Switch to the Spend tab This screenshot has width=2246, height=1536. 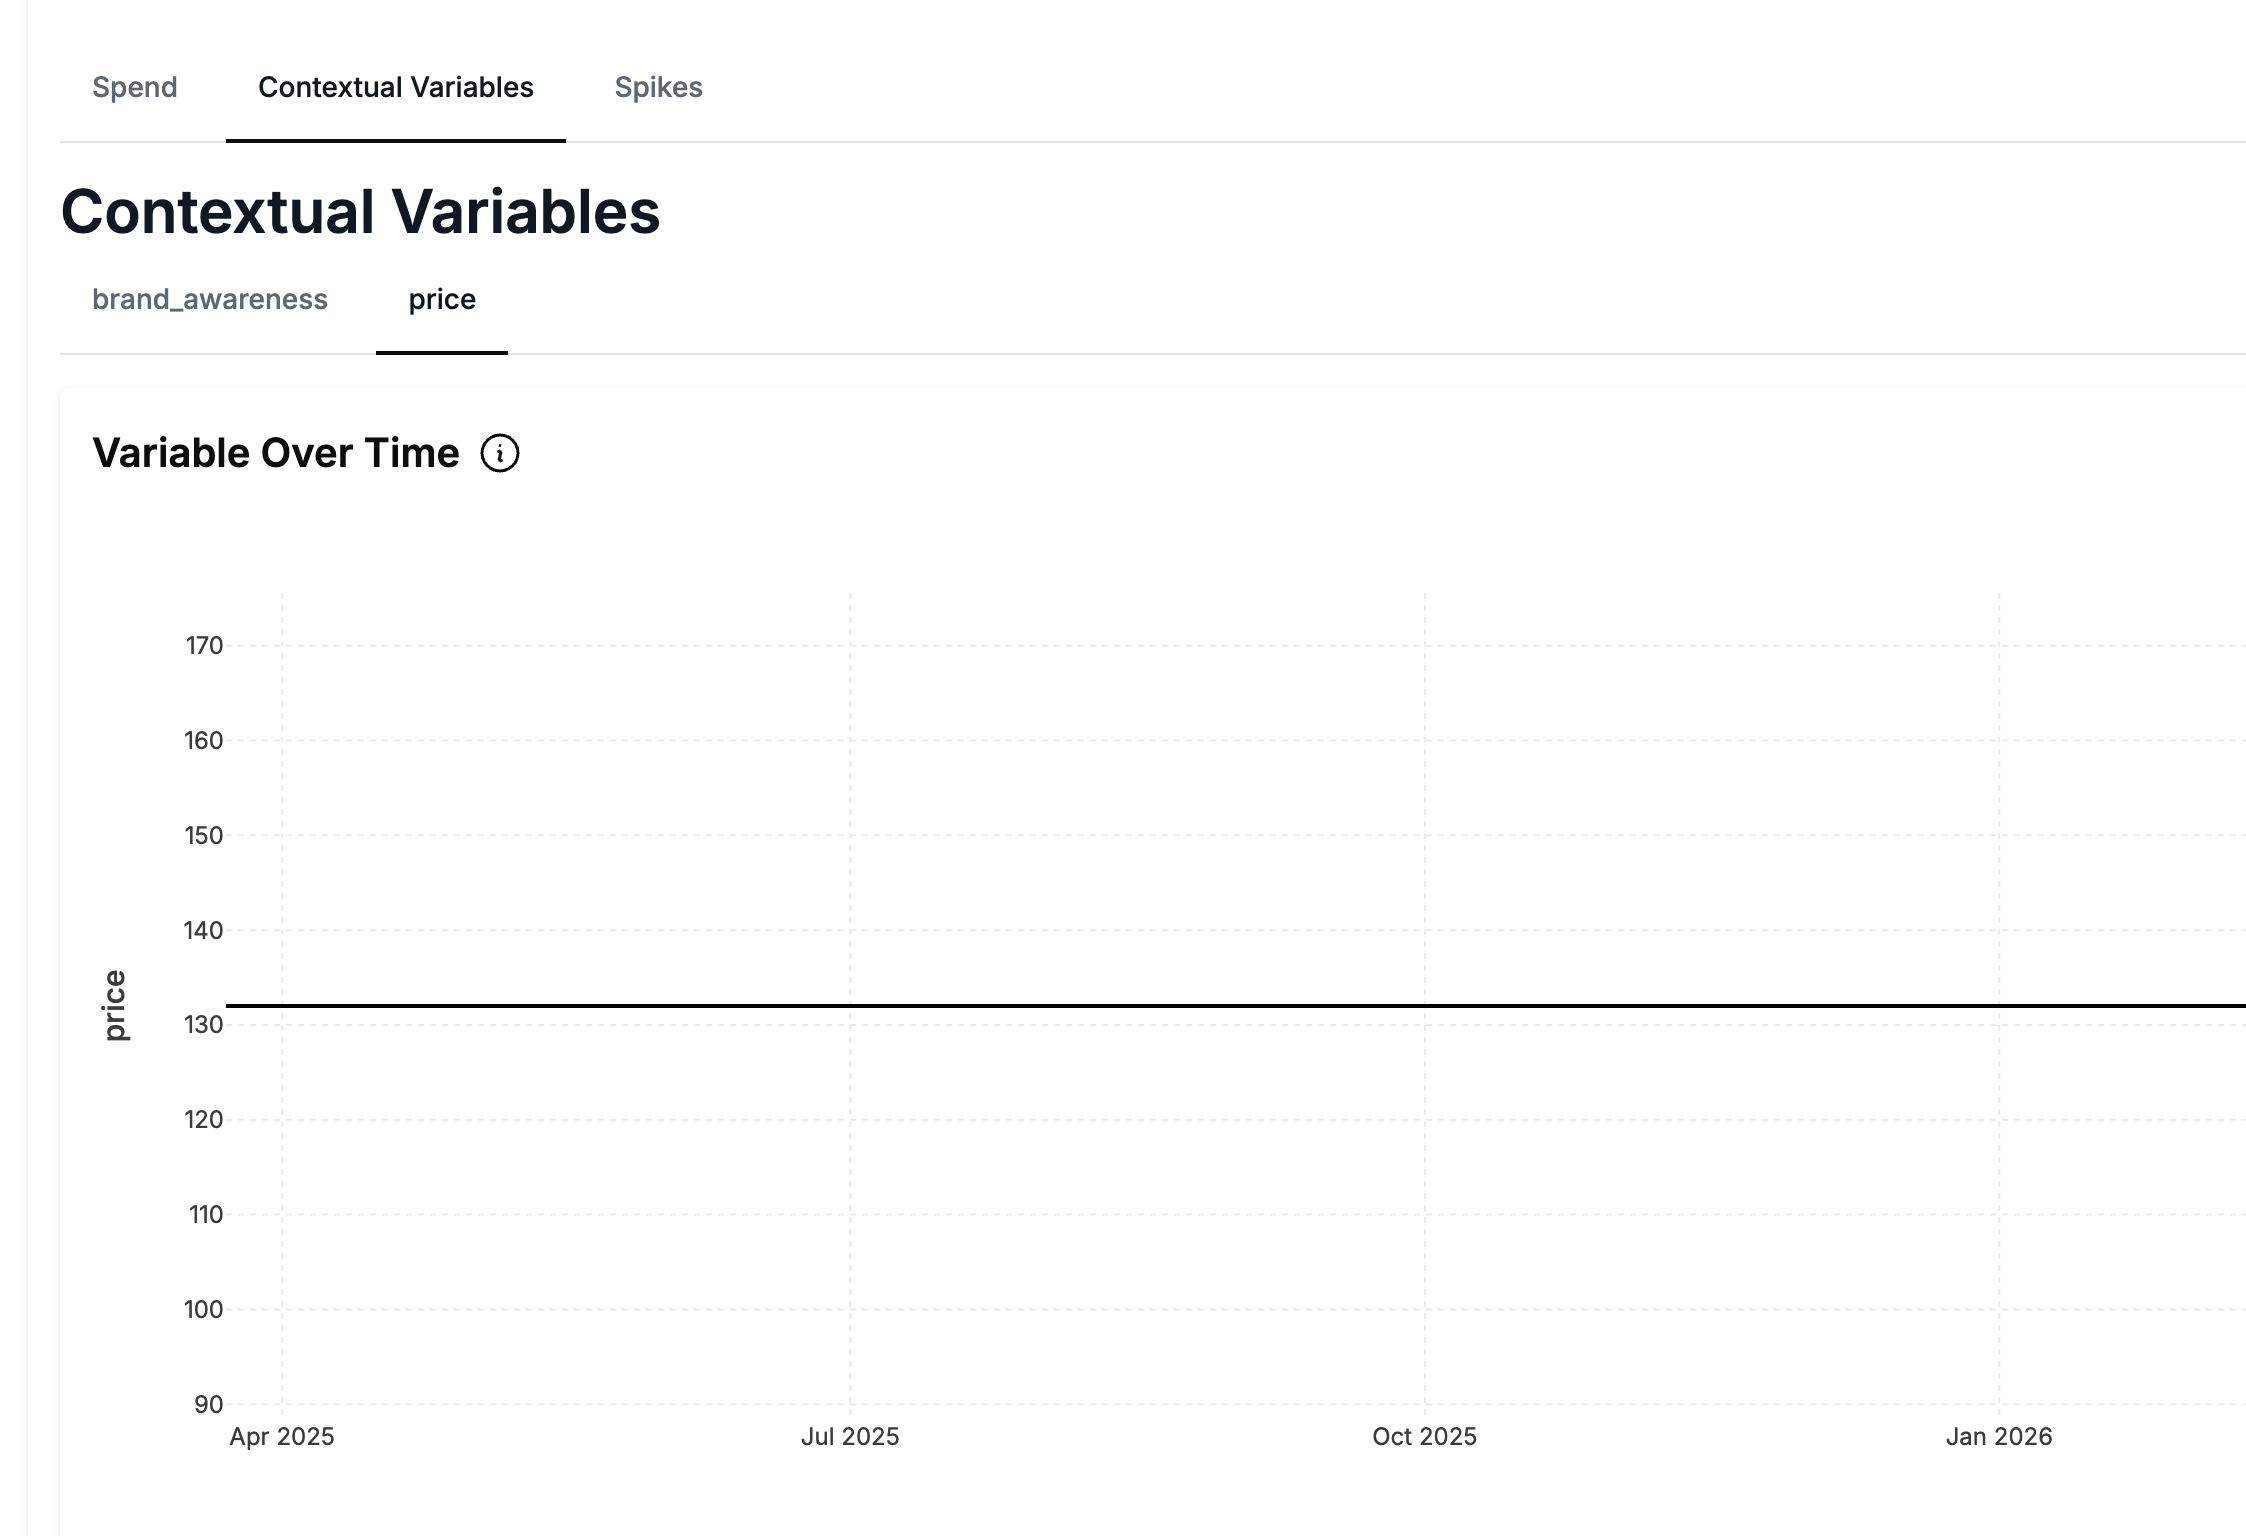click(135, 88)
